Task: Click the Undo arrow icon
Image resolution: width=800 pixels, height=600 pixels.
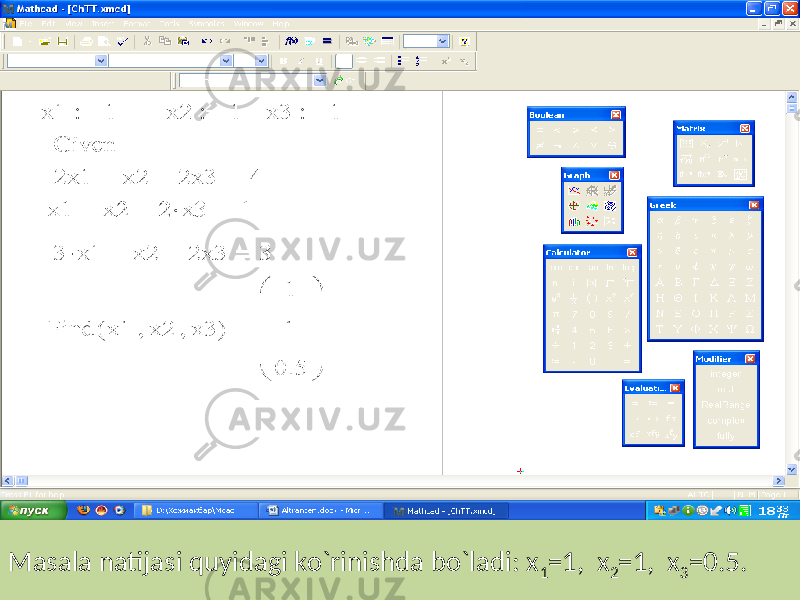Action: point(207,41)
